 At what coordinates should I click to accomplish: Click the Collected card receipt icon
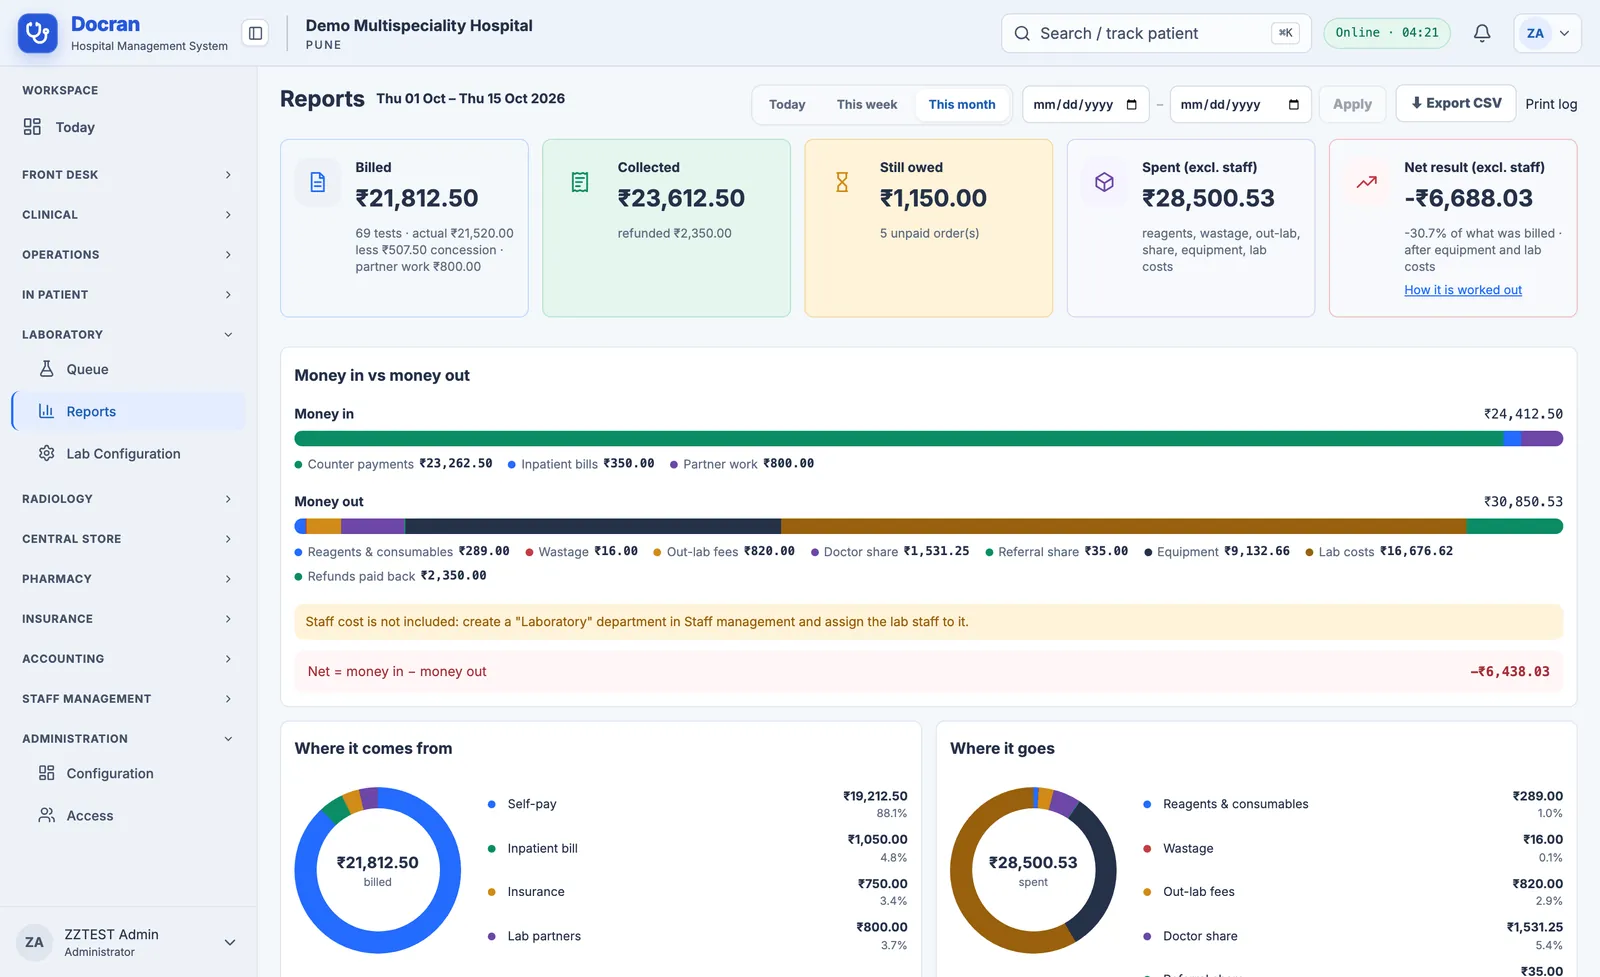point(580,182)
